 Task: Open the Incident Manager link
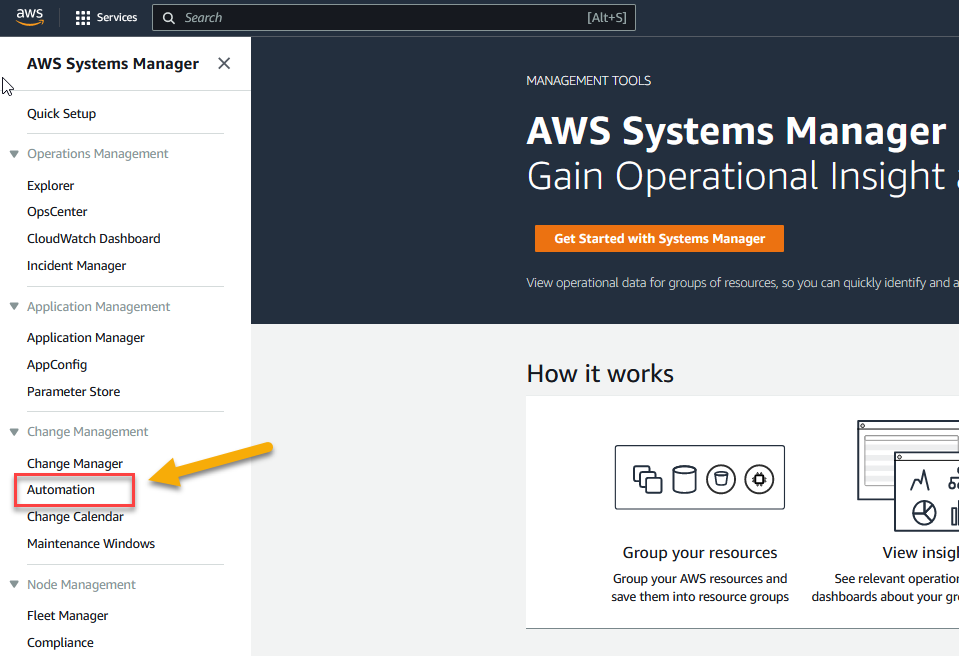76,265
